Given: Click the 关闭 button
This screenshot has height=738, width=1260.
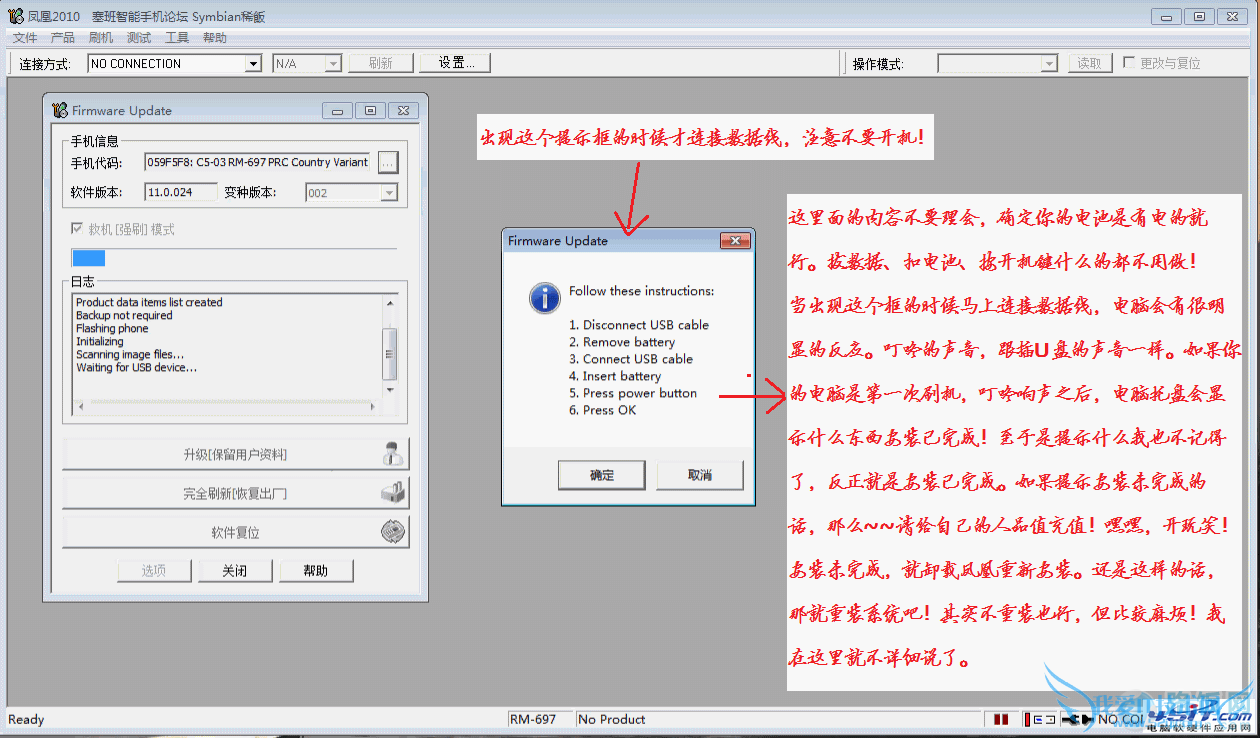Looking at the screenshot, I should 234,571.
